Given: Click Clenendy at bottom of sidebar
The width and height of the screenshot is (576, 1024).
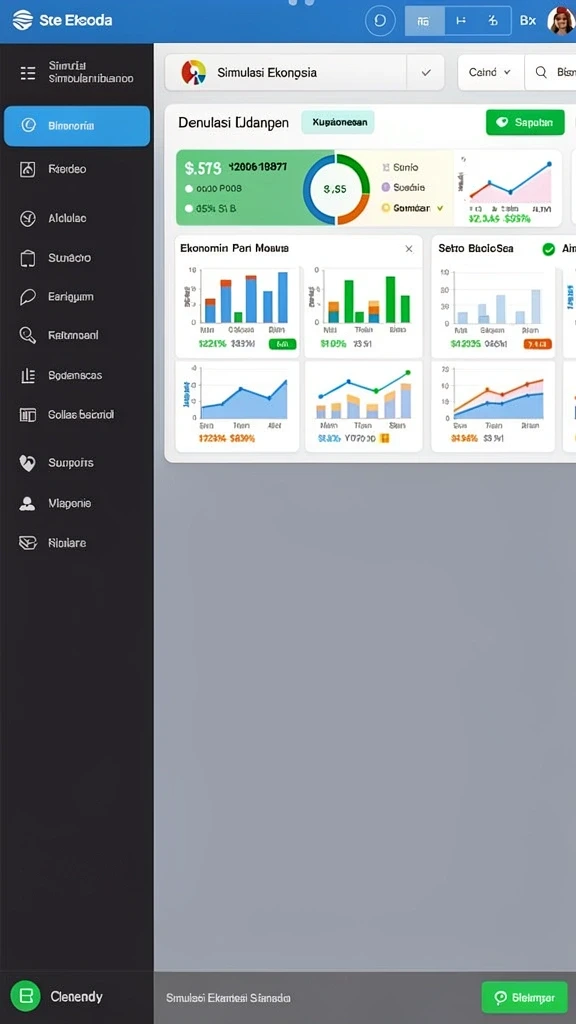Looking at the screenshot, I should (76, 997).
